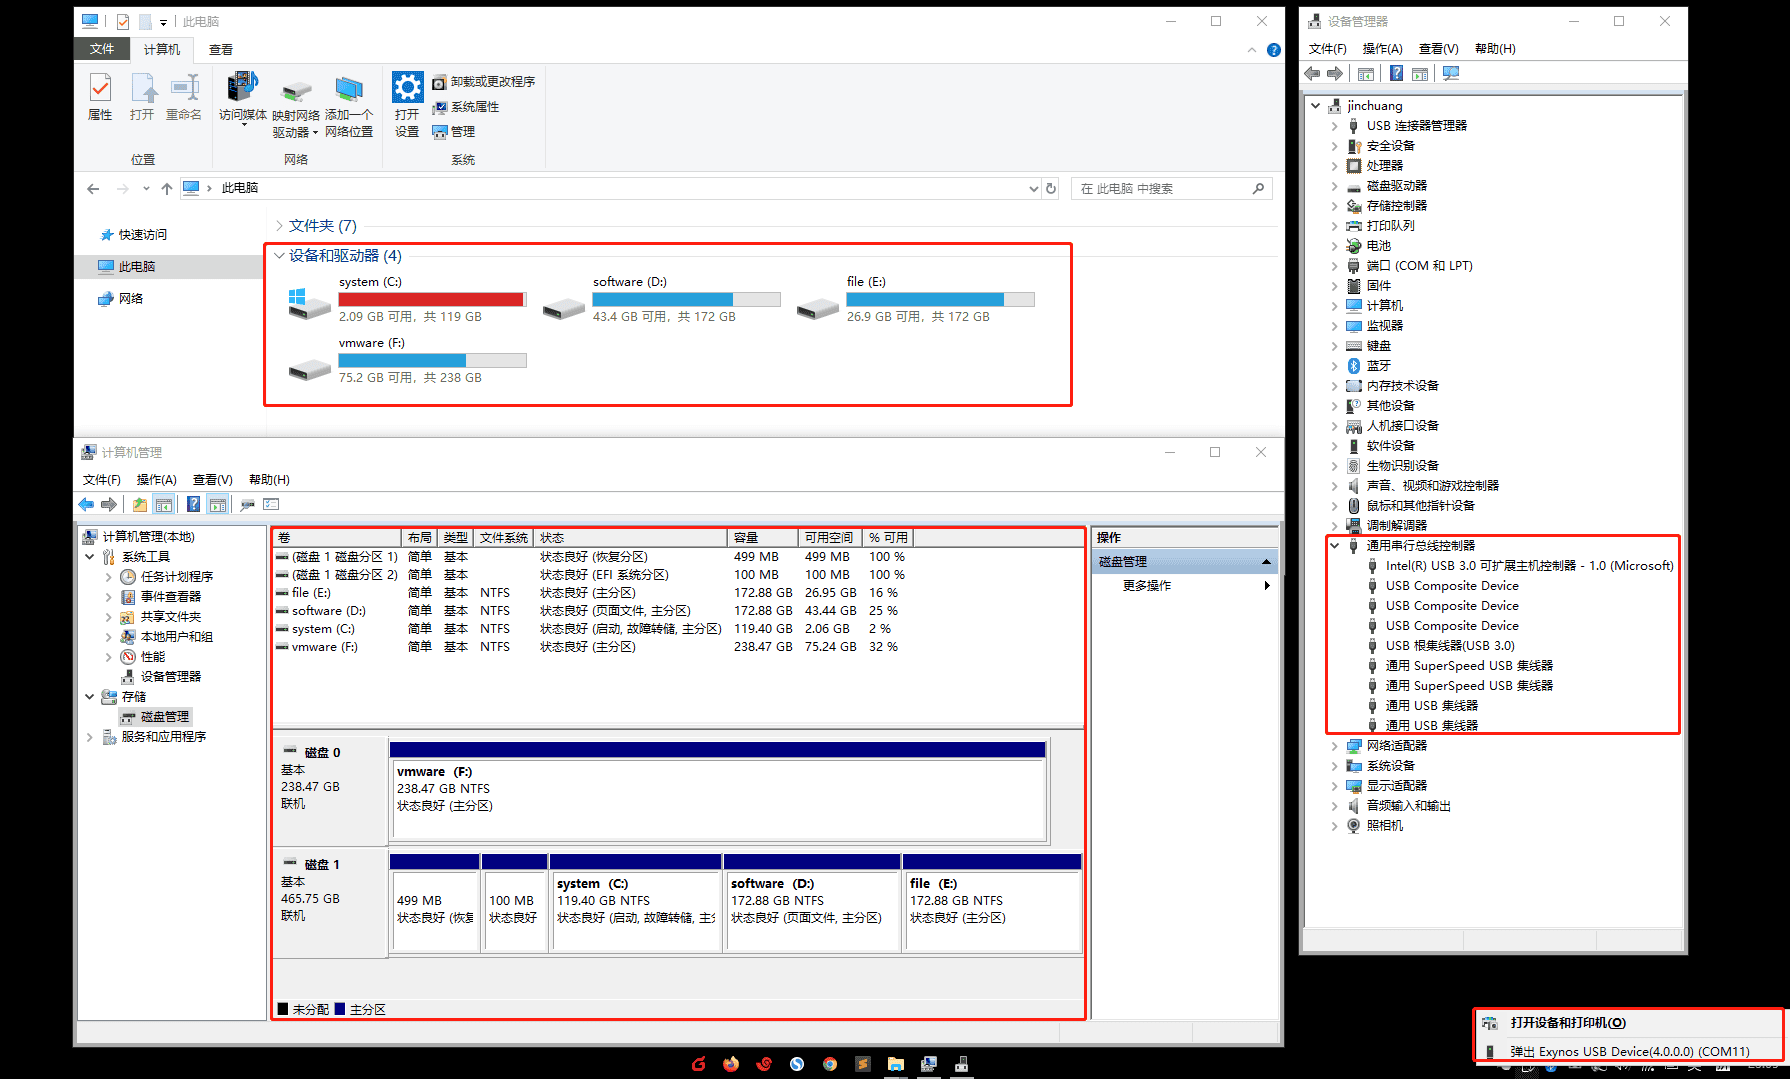The image size is (1790, 1079).
Task: Click the Explorer back arrow
Action: click(x=93, y=188)
